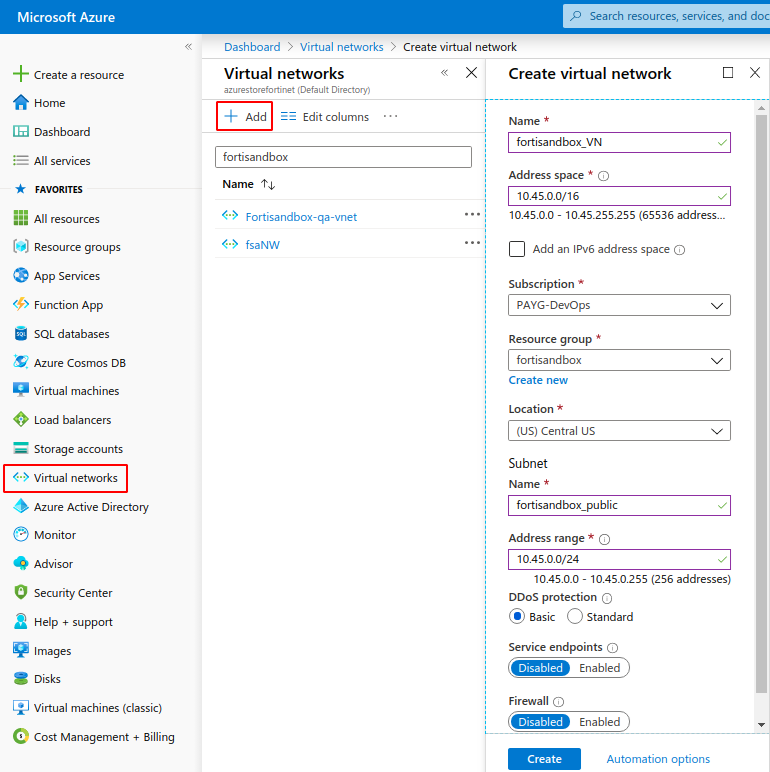
Task: Click info icon next to Service endpoints
Action: tap(612, 648)
